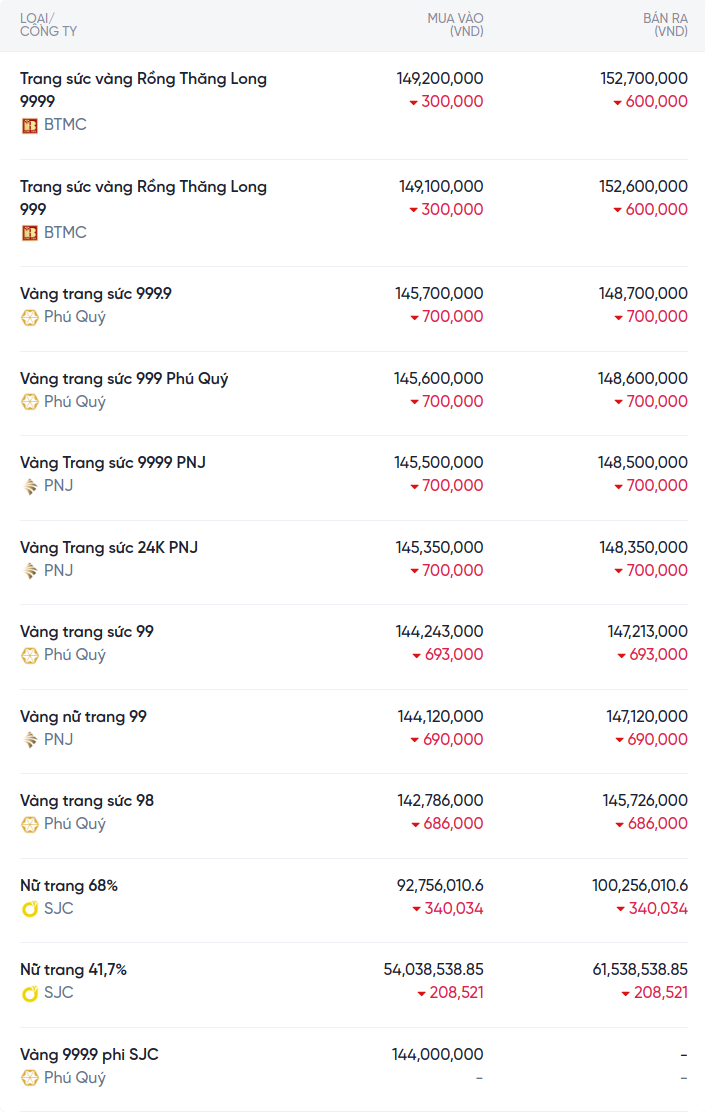Screen dimensions: 705x1112
Task: Select the Vàng 999.9 phi SJC title
Action: (x=89, y=1055)
